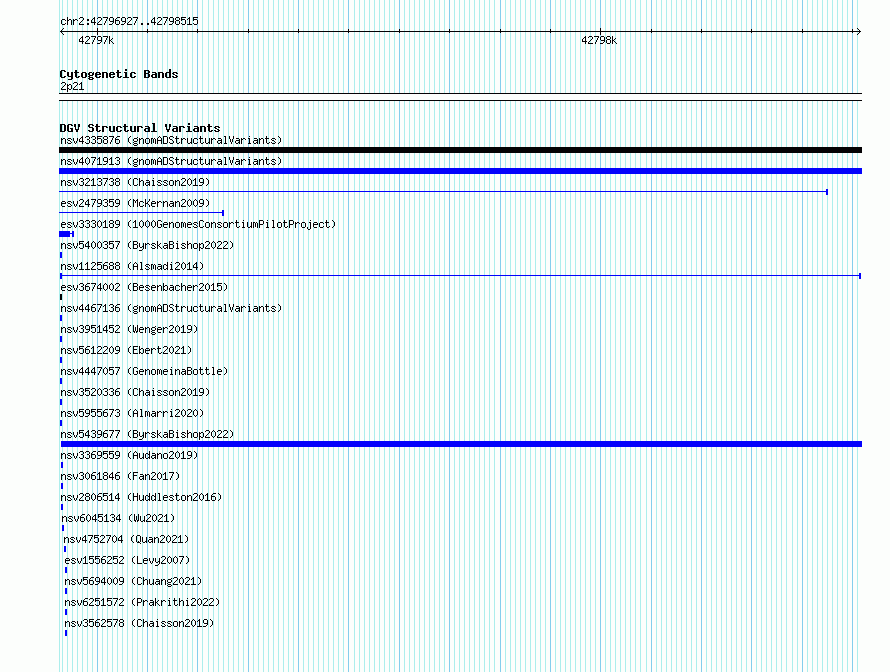890x672 pixels.
Task: Open esv3674002 (Besenbacher2015) label
Action: pos(144,287)
